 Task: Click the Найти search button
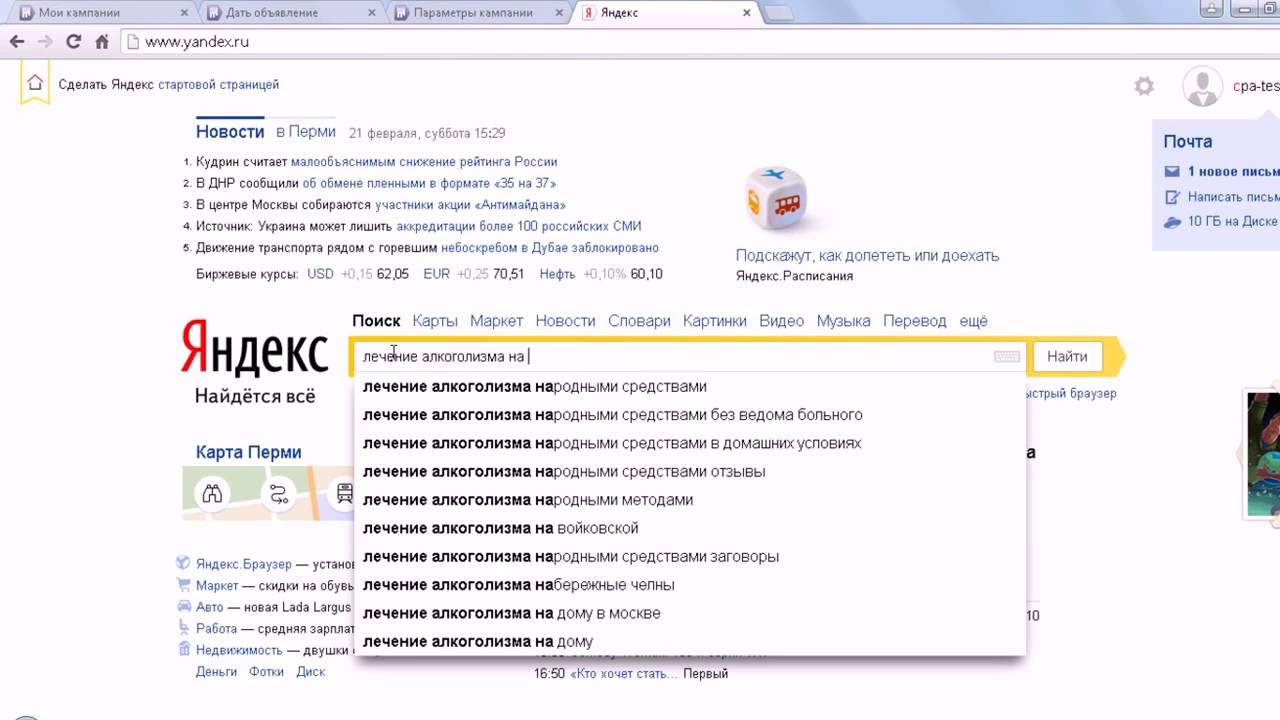[1067, 356]
